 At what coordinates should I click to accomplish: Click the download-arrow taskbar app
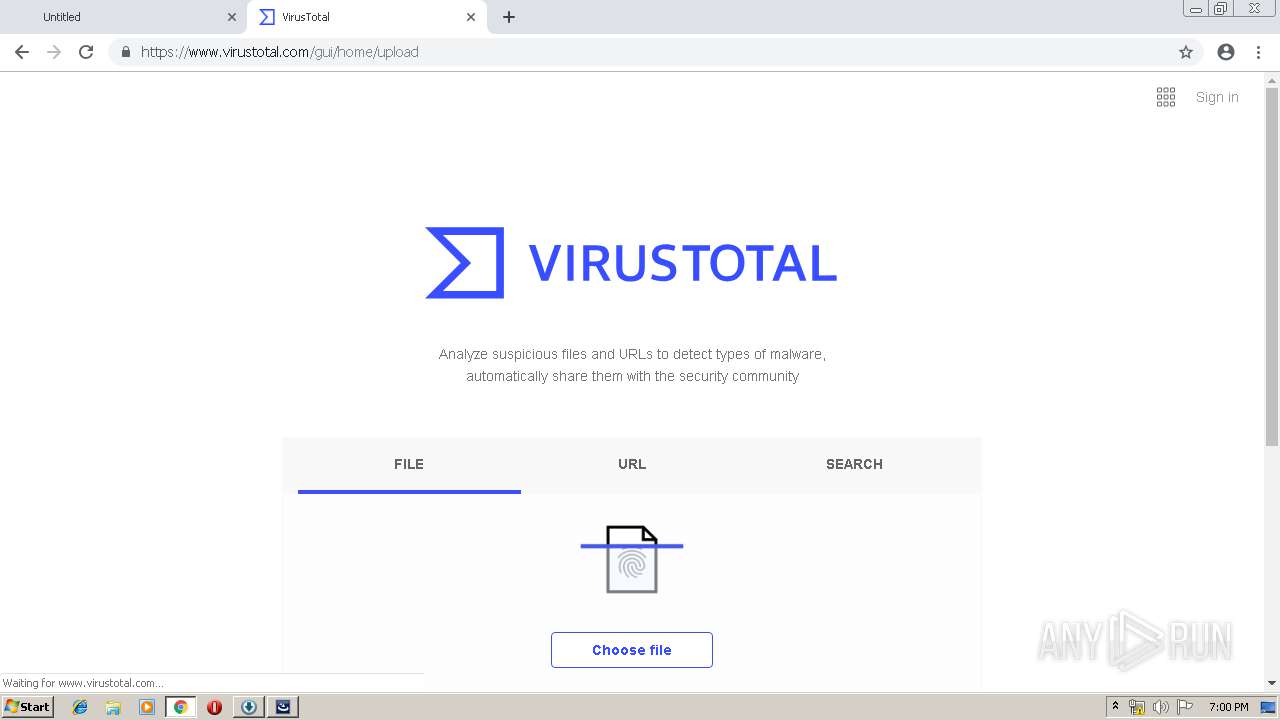[249, 707]
